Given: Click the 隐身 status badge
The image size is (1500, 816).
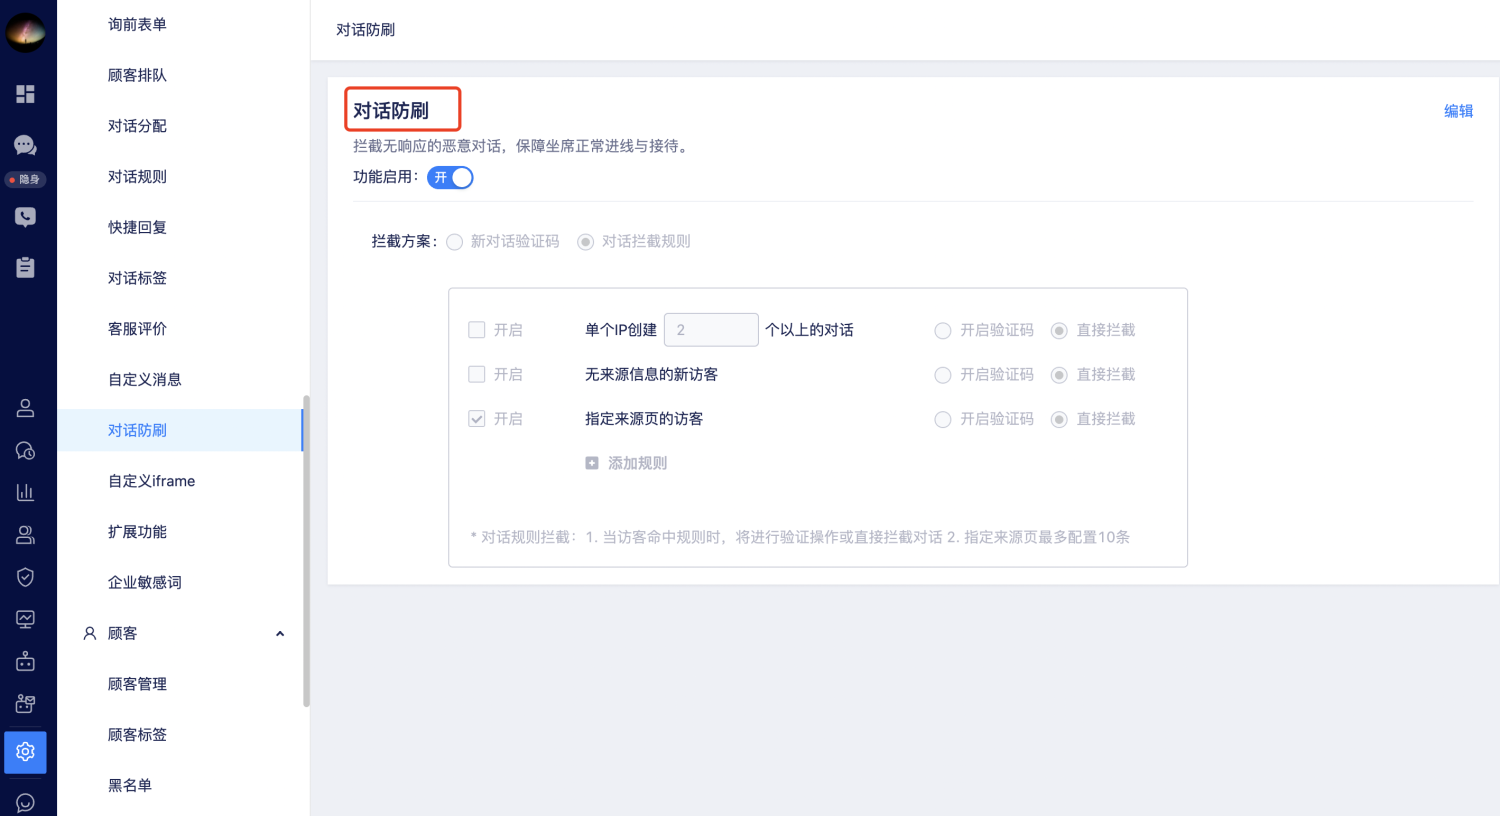Looking at the screenshot, I should click(25, 180).
